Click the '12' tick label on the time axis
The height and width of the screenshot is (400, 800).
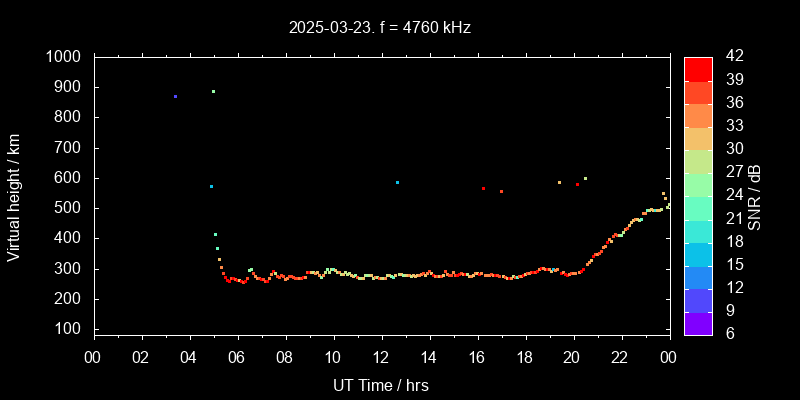pyautogui.click(x=381, y=356)
